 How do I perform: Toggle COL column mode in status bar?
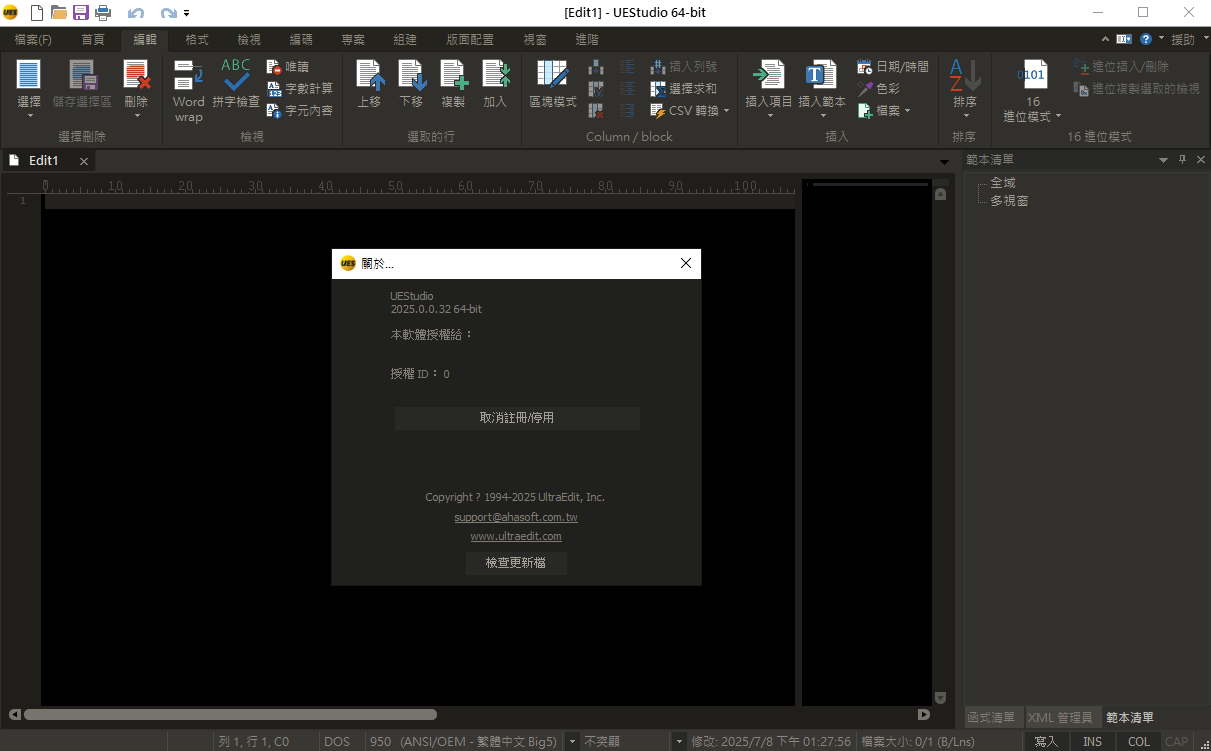coord(1139,742)
